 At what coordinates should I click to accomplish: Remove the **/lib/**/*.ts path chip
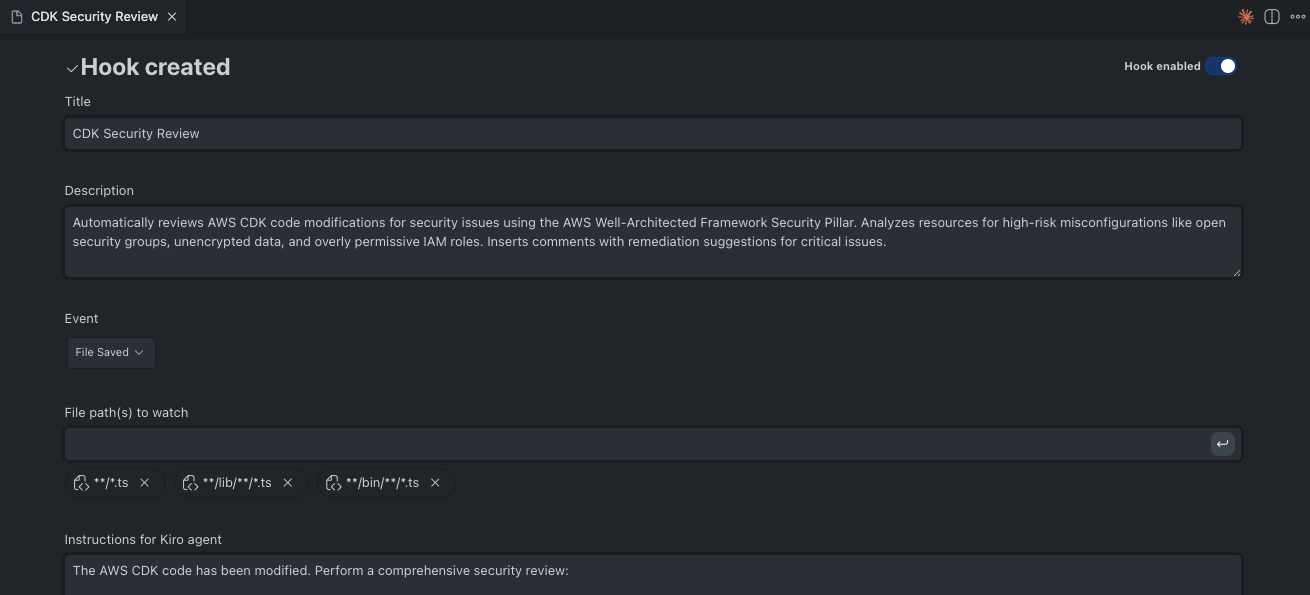click(x=288, y=483)
